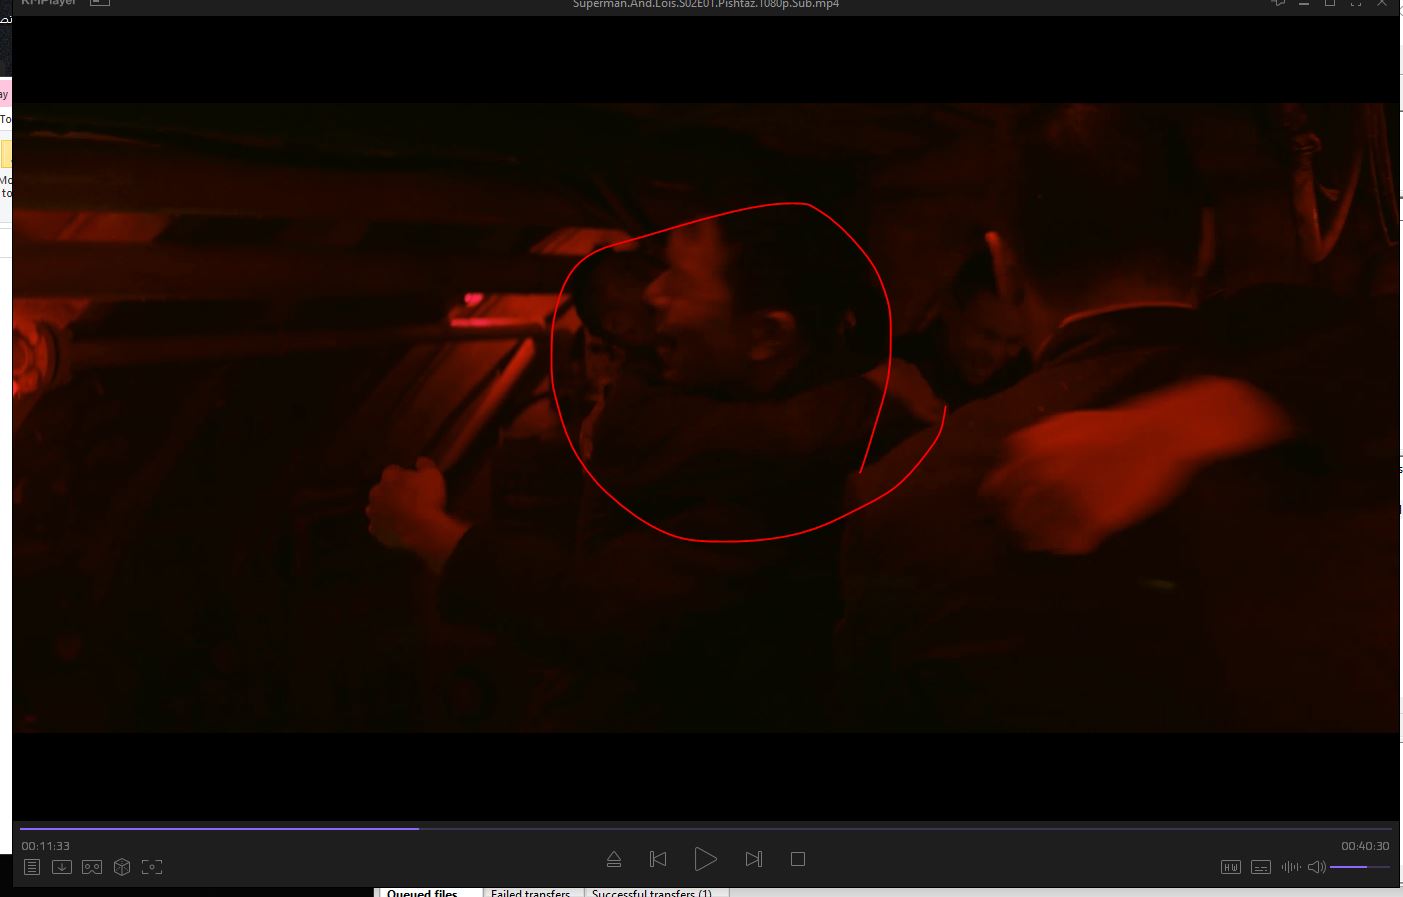Toggle subtitles display icon
This screenshot has height=897, width=1403.
1261,867
